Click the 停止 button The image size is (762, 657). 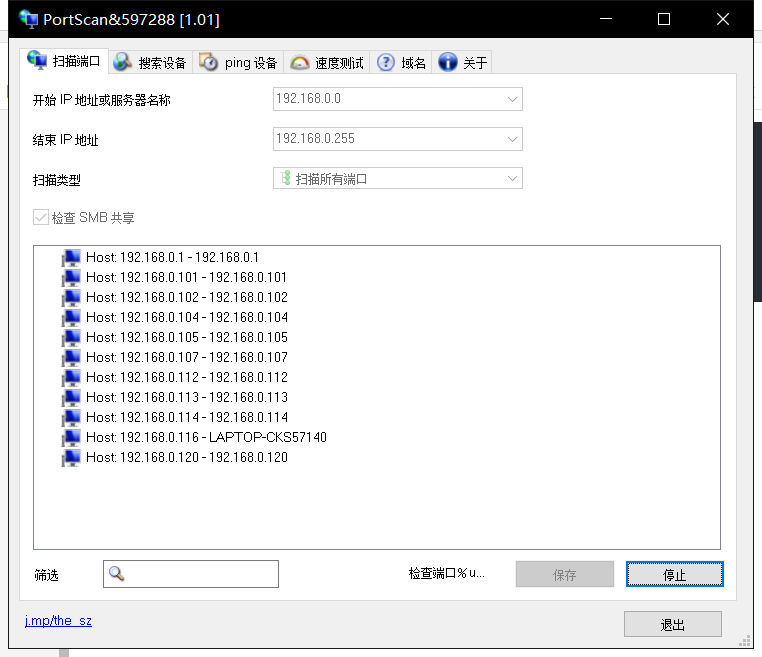click(x=675, y=574)
